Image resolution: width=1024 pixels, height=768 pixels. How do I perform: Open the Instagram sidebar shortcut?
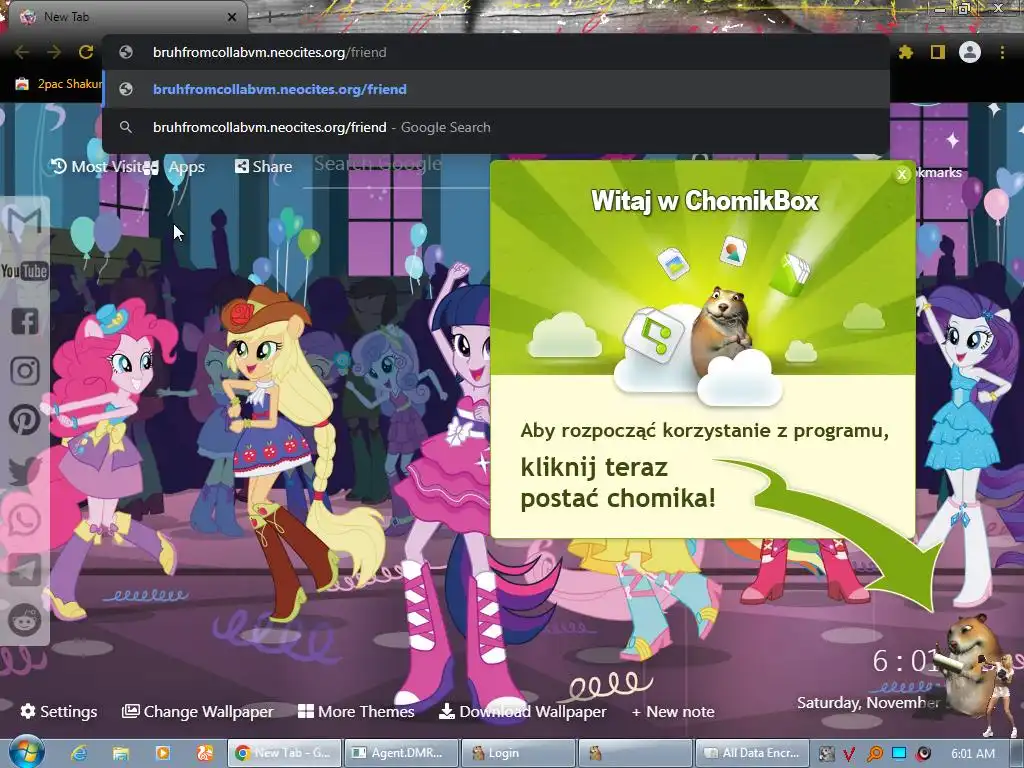click(25, 371)
